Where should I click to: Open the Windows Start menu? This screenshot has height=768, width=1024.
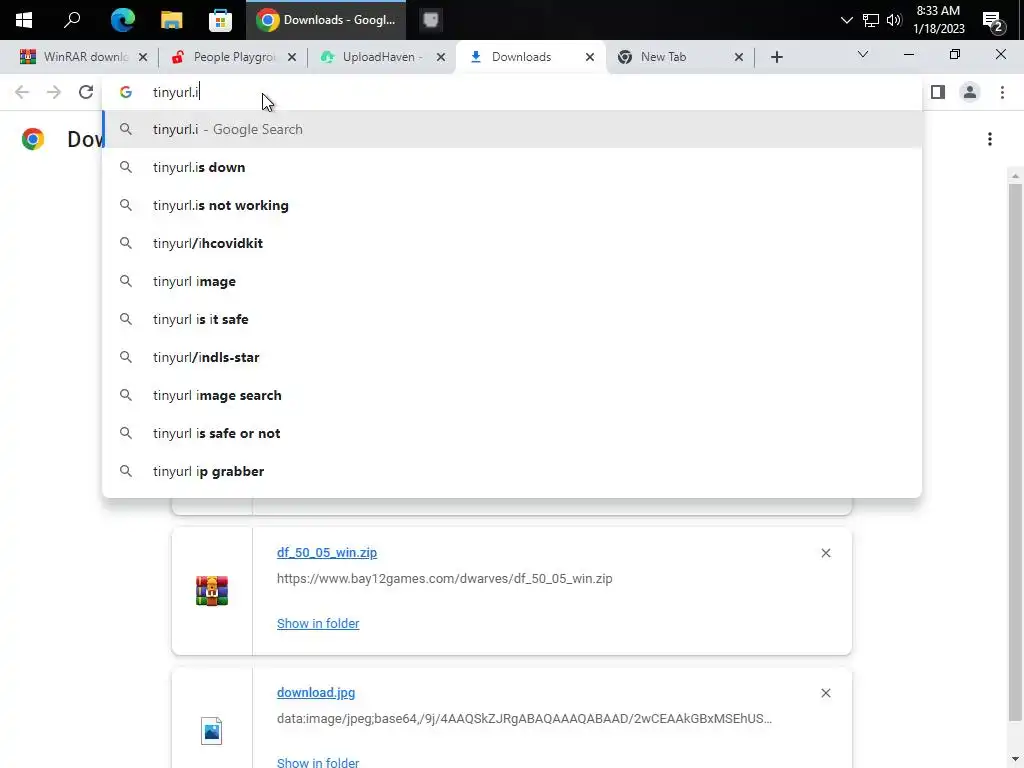(24, 20)
